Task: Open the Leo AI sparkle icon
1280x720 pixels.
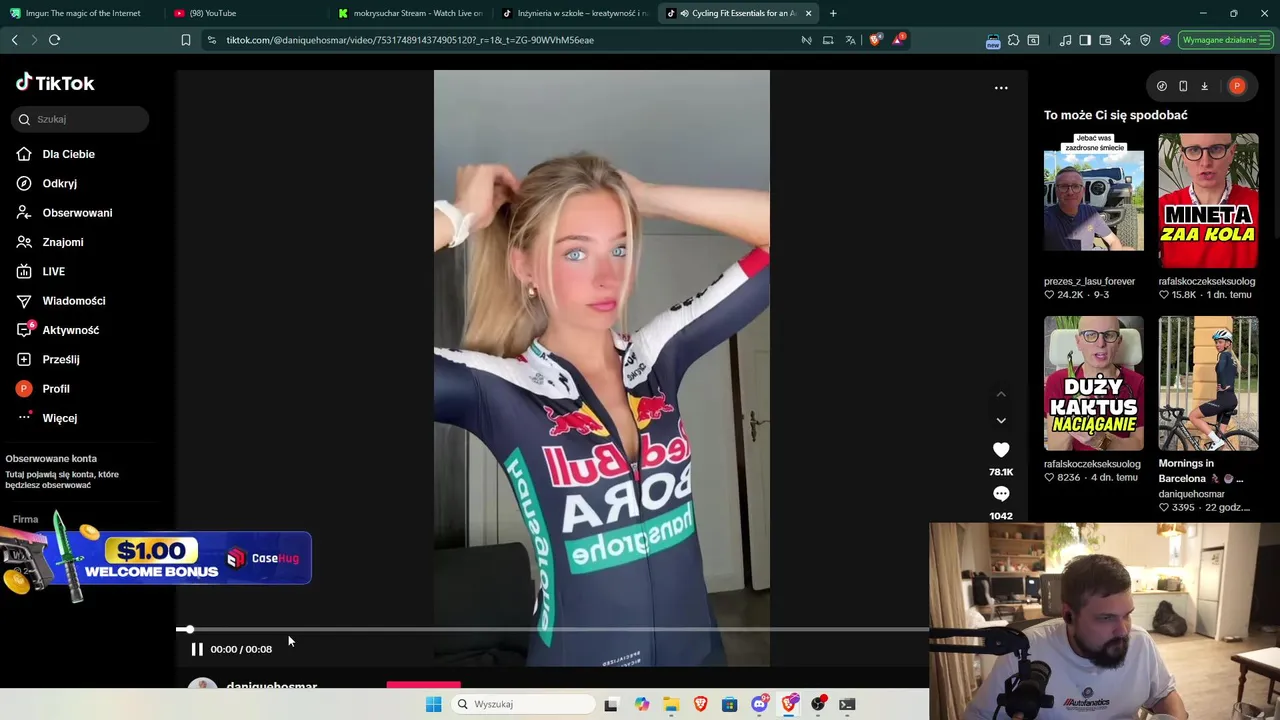Action: point(1125,40)
